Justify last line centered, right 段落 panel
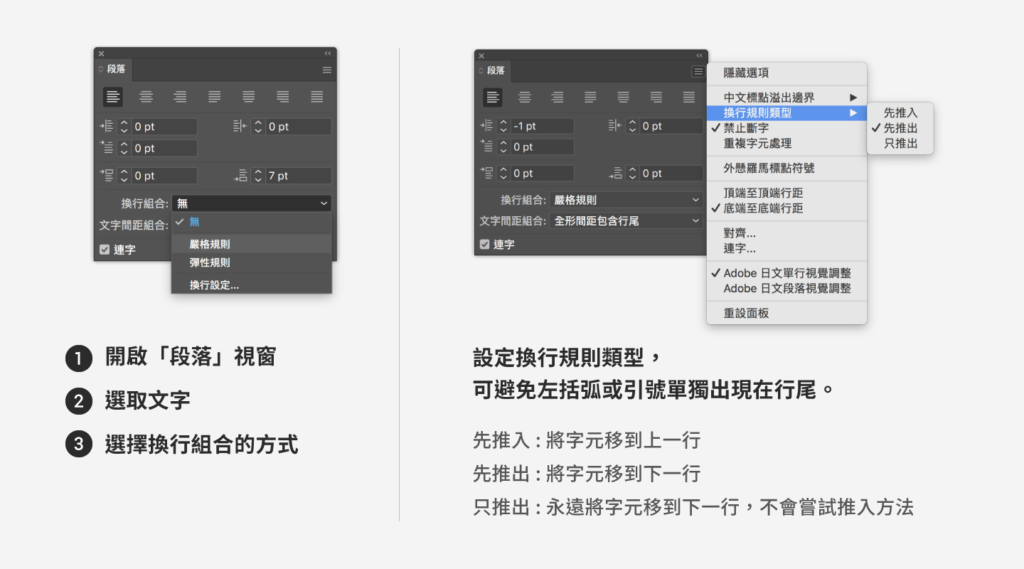The image size is (1024, 569). [x=623, y=97]
